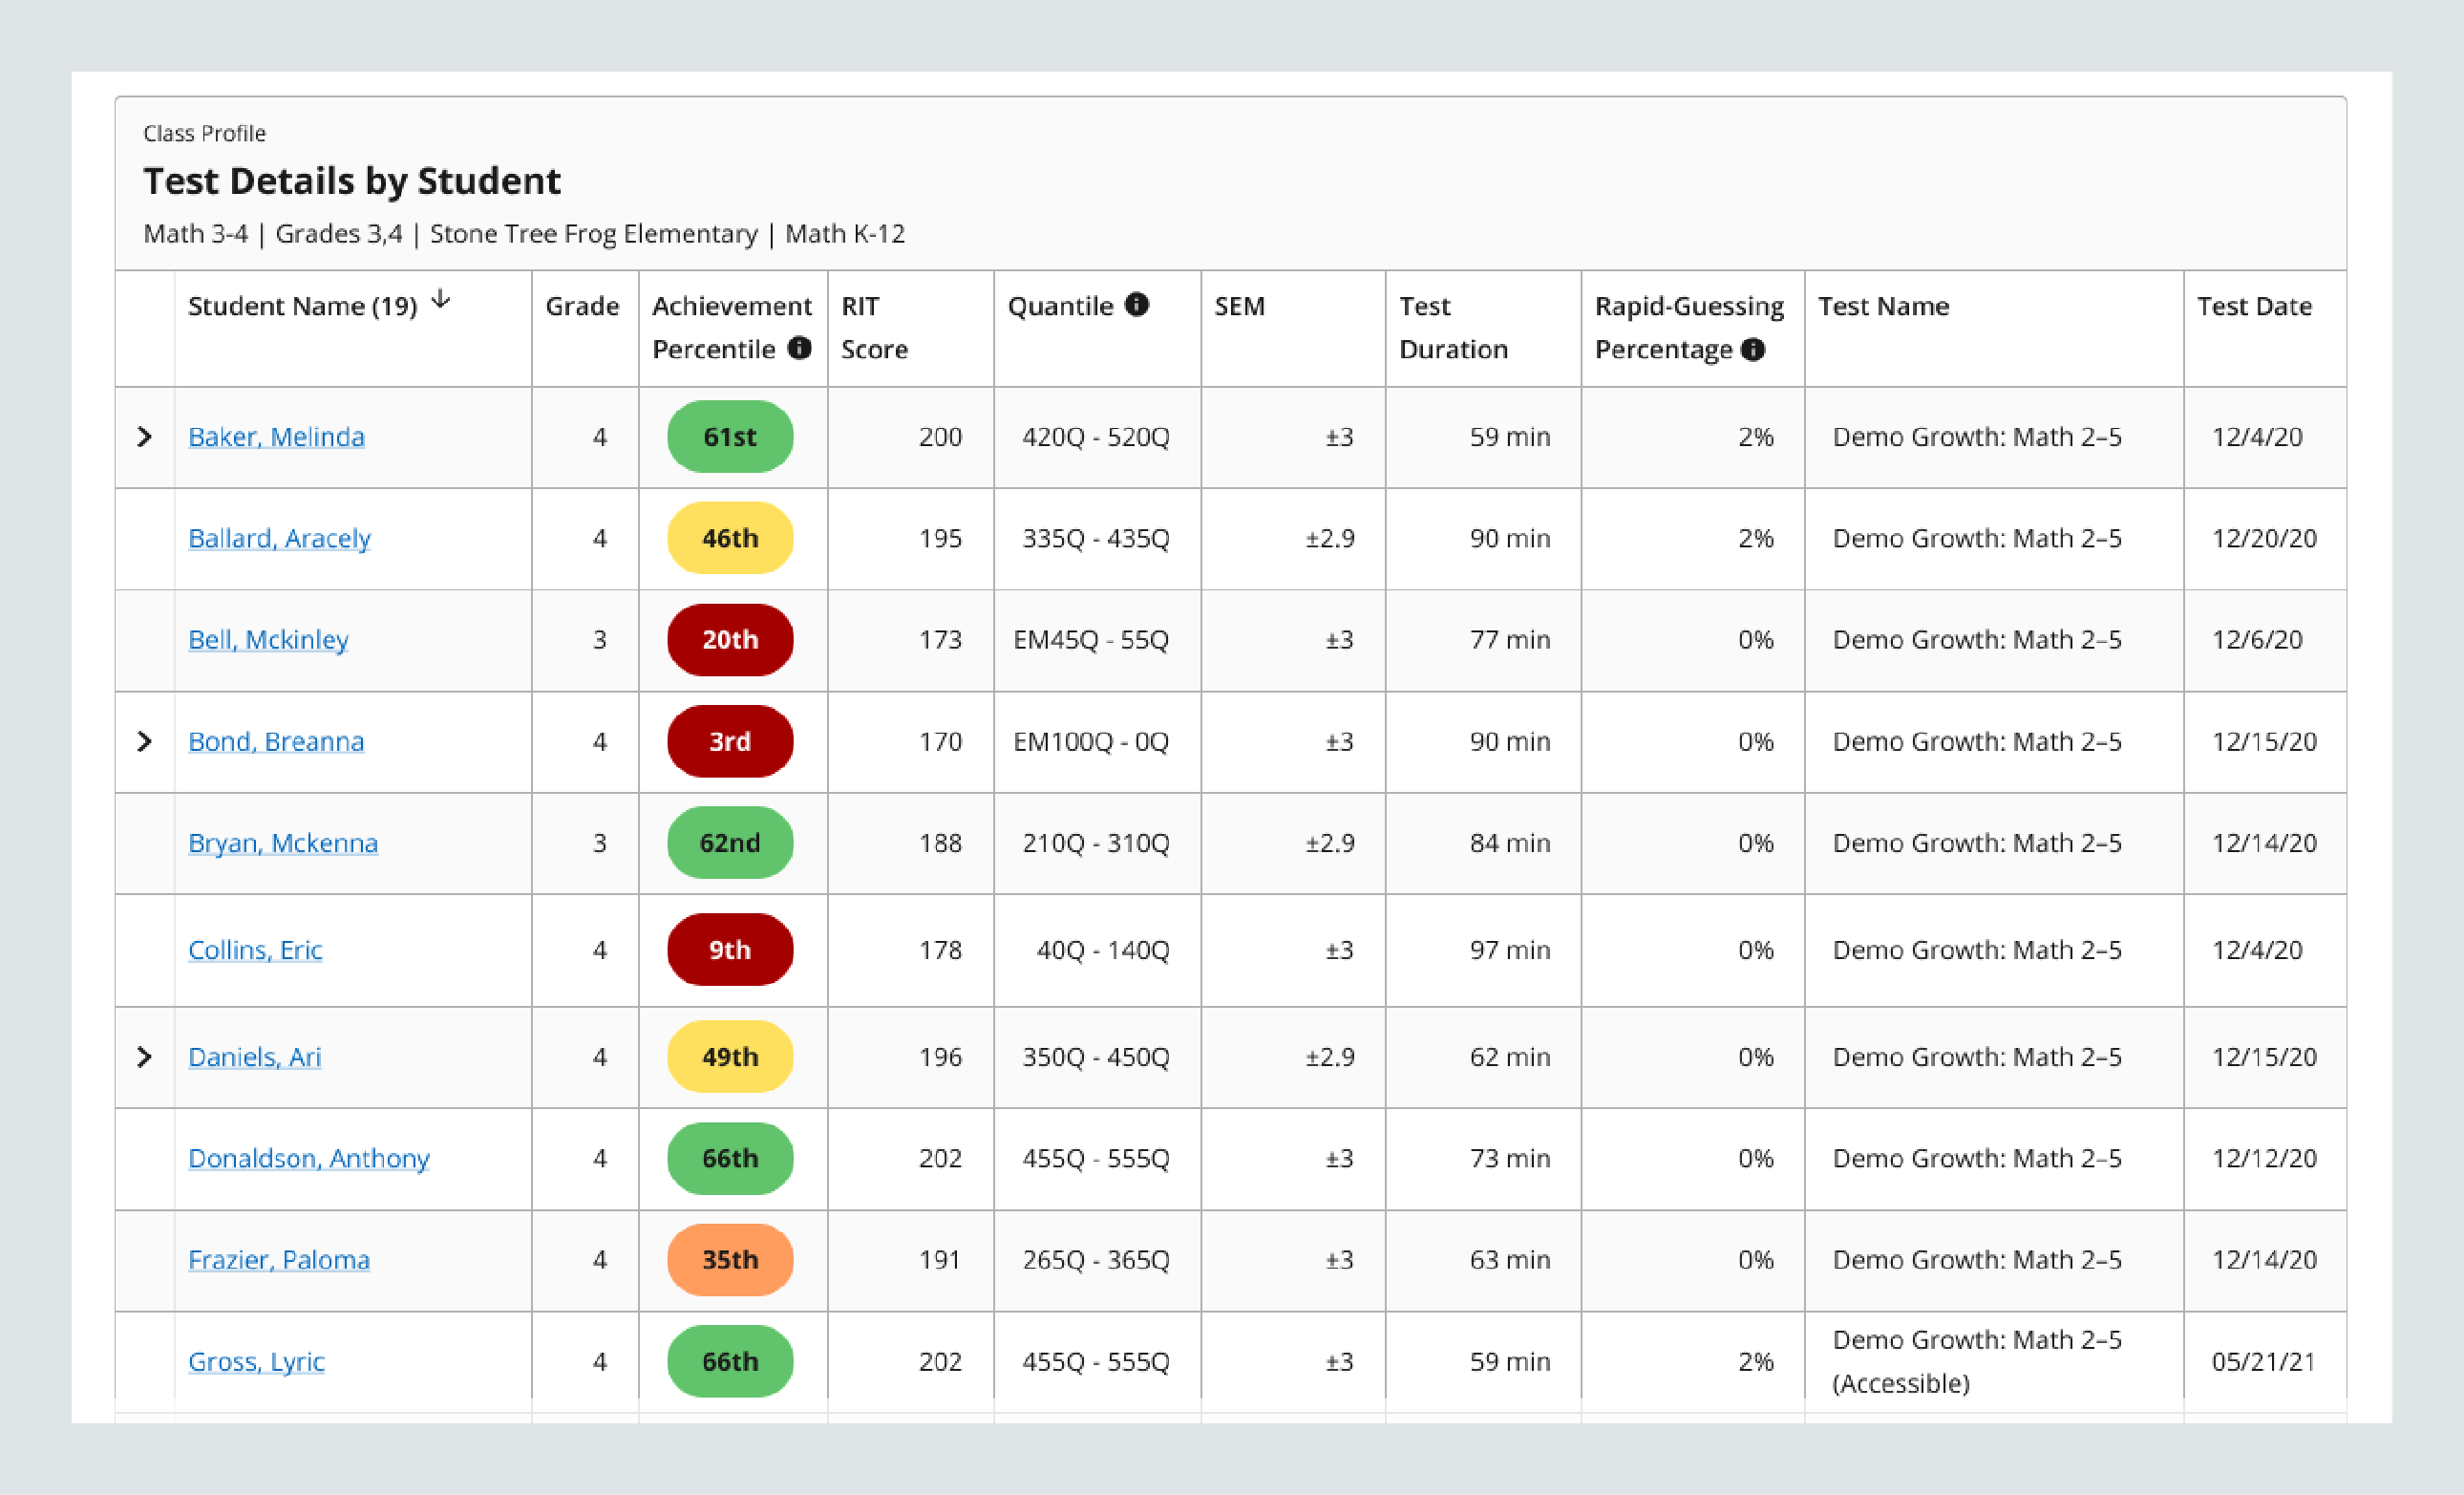Click the yellow 46th percentile badge
2464x1495 pixels.
(x=730, y=538)
